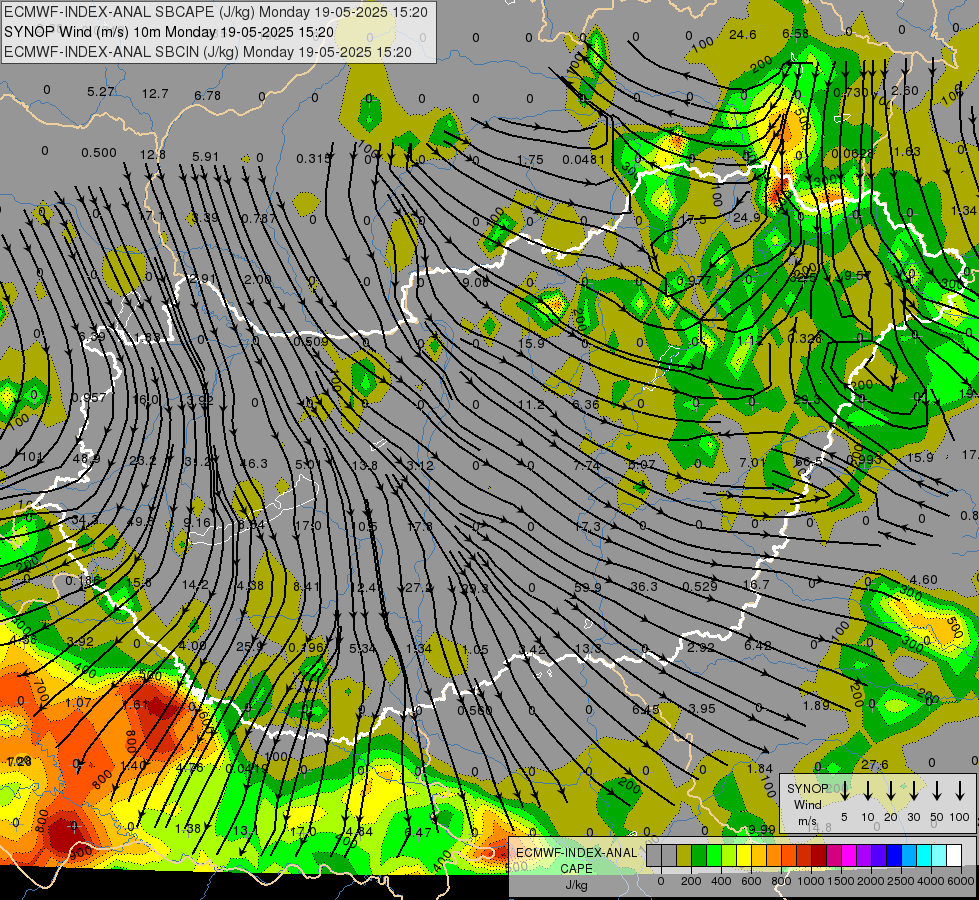
Task: Click the 6.42 value on the map
Action: coord(757,646)
